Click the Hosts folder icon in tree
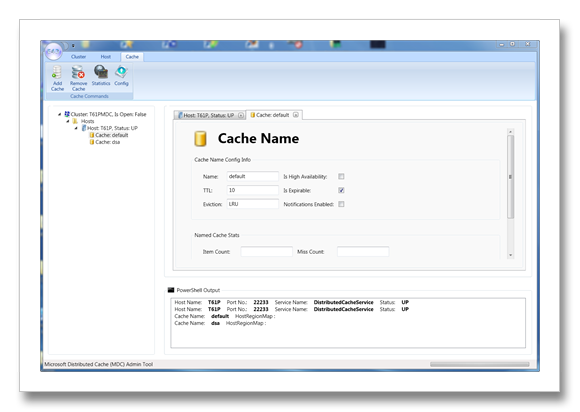This screenshot has width=580, height=412. tap(75, 121)
